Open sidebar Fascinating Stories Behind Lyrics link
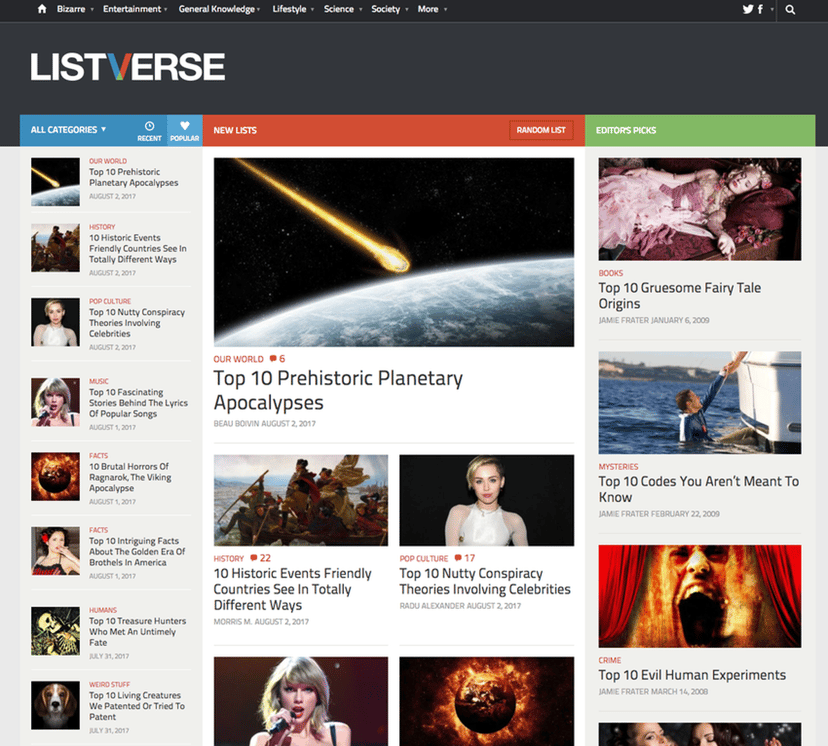Viewport: 828px width, 746px height. [x=138, y=403]
